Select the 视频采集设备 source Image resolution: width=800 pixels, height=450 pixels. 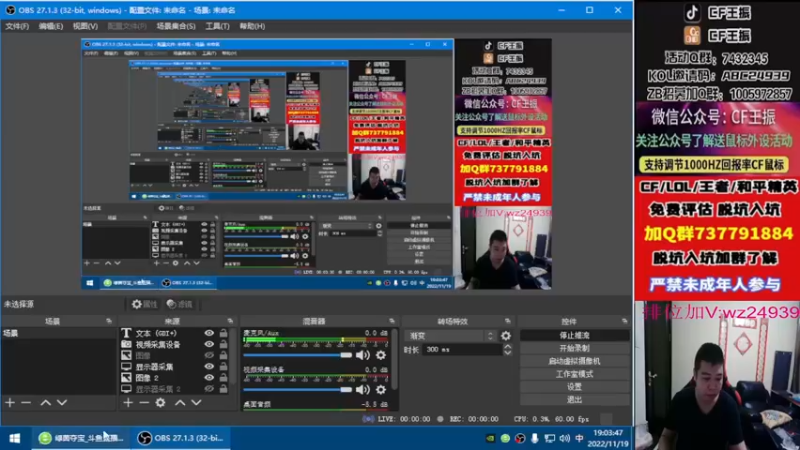tap(158, 344)
